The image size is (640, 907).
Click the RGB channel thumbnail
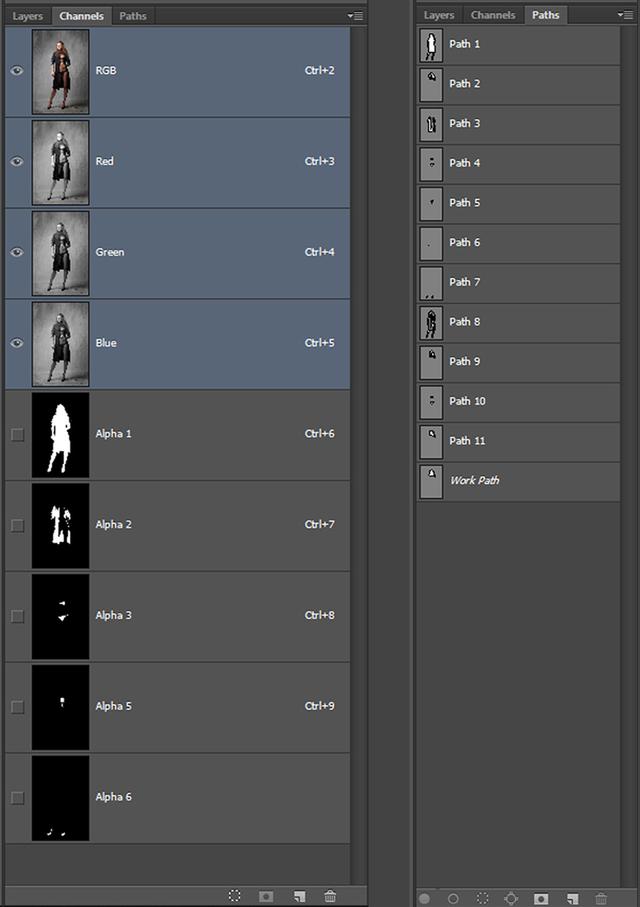click(61, 72)
